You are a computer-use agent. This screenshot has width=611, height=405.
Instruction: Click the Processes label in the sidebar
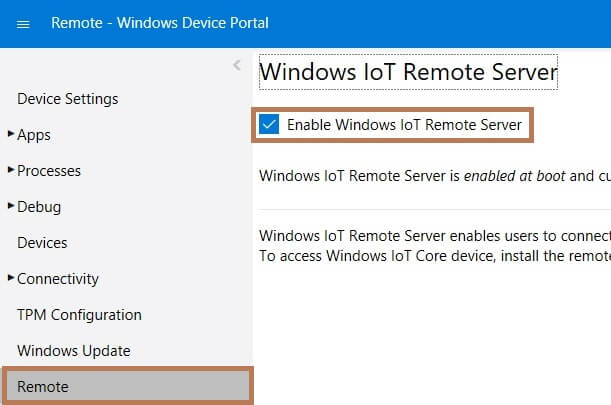point(49,171)
